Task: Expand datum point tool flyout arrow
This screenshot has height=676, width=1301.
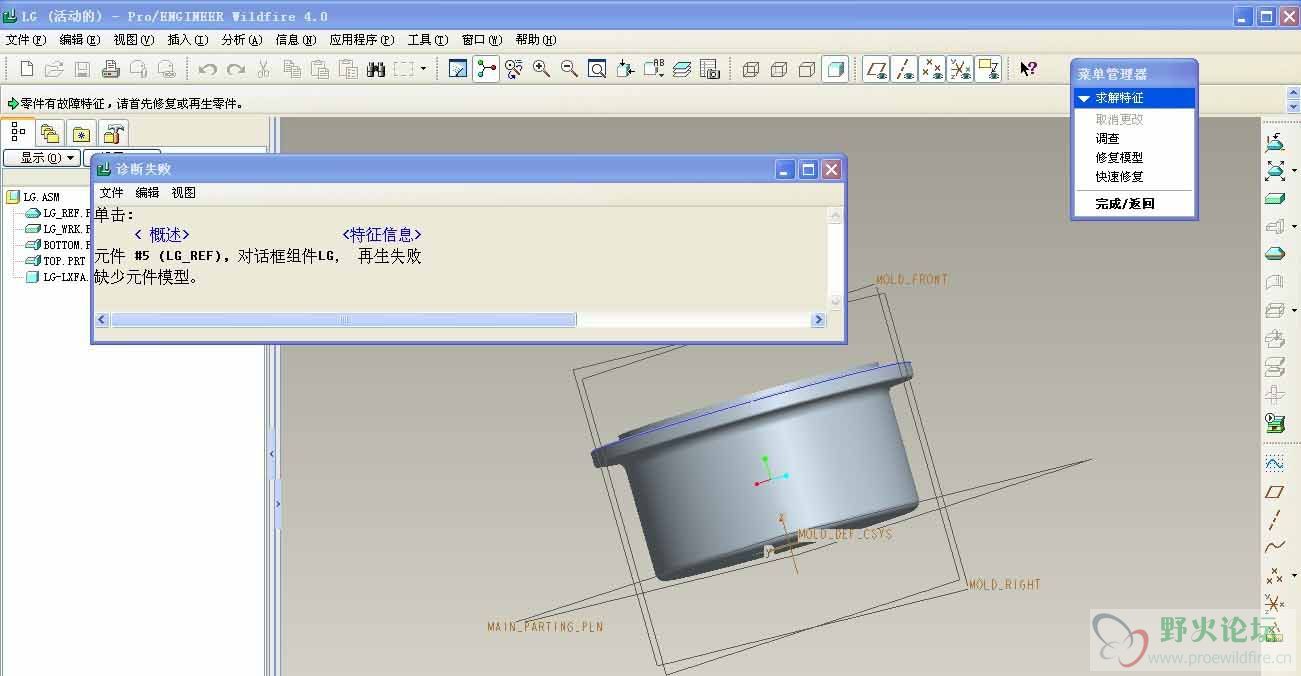Action: [1295, 577]
